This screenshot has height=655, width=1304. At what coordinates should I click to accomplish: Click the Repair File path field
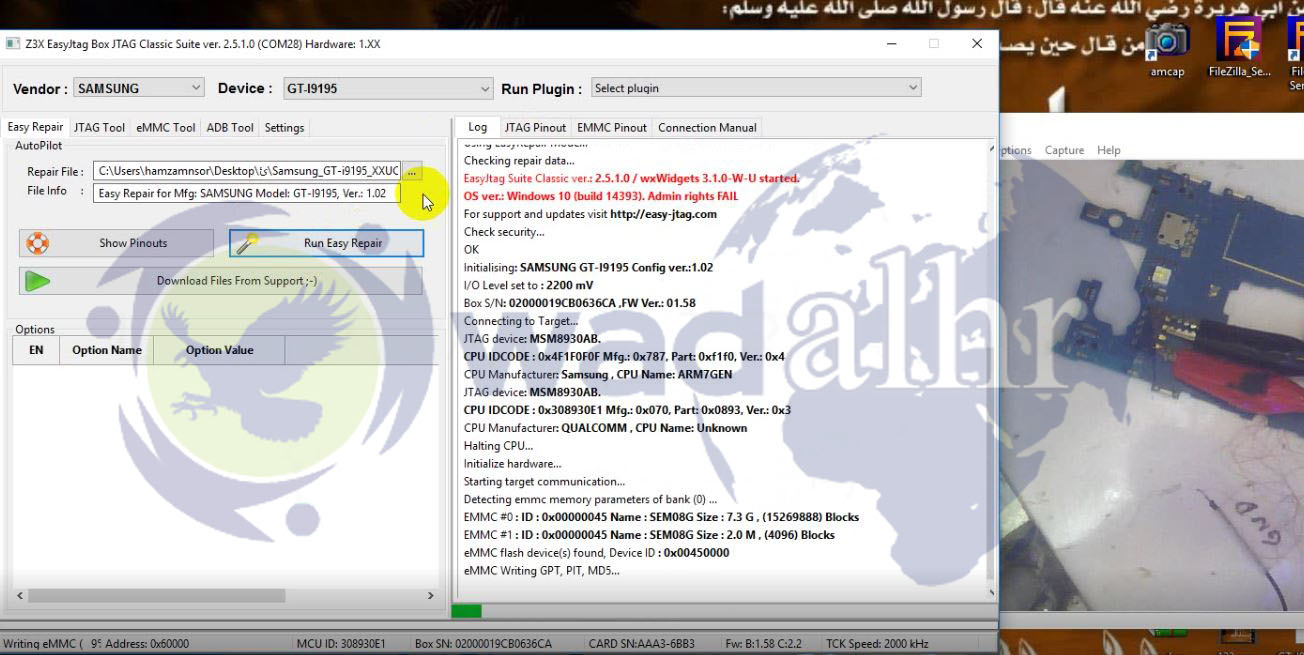coord(247,171)
